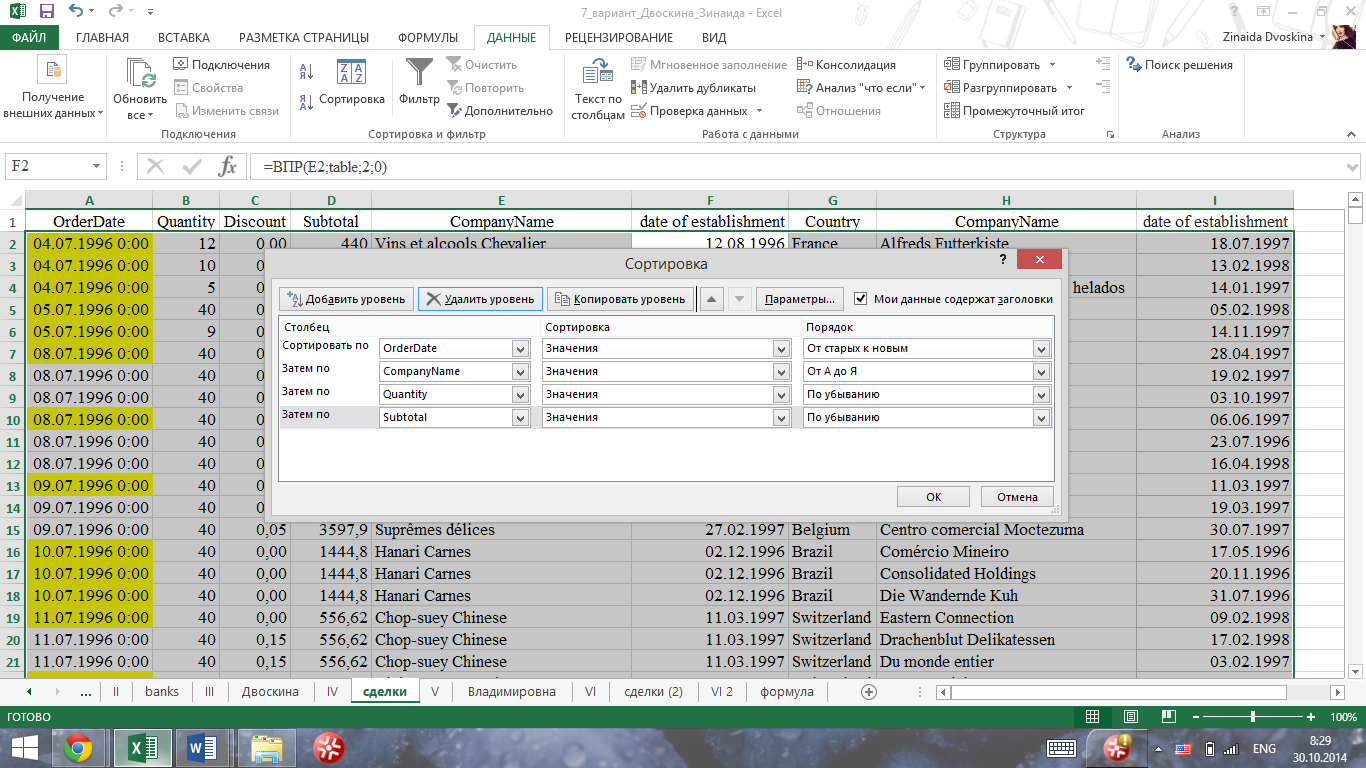Open the Сортировка ribbon button
Screen dimensions: 1366x768
352,82
